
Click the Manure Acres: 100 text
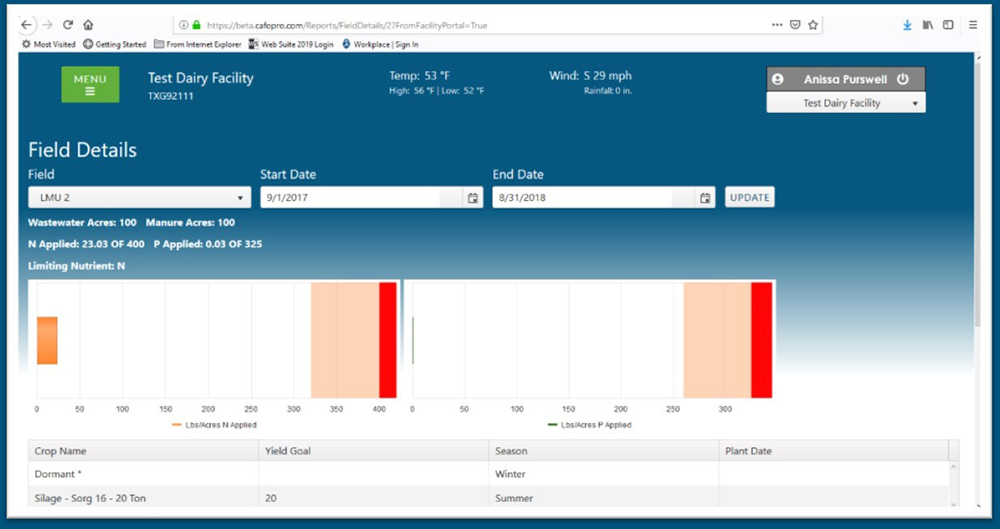[x=190, y=223]
